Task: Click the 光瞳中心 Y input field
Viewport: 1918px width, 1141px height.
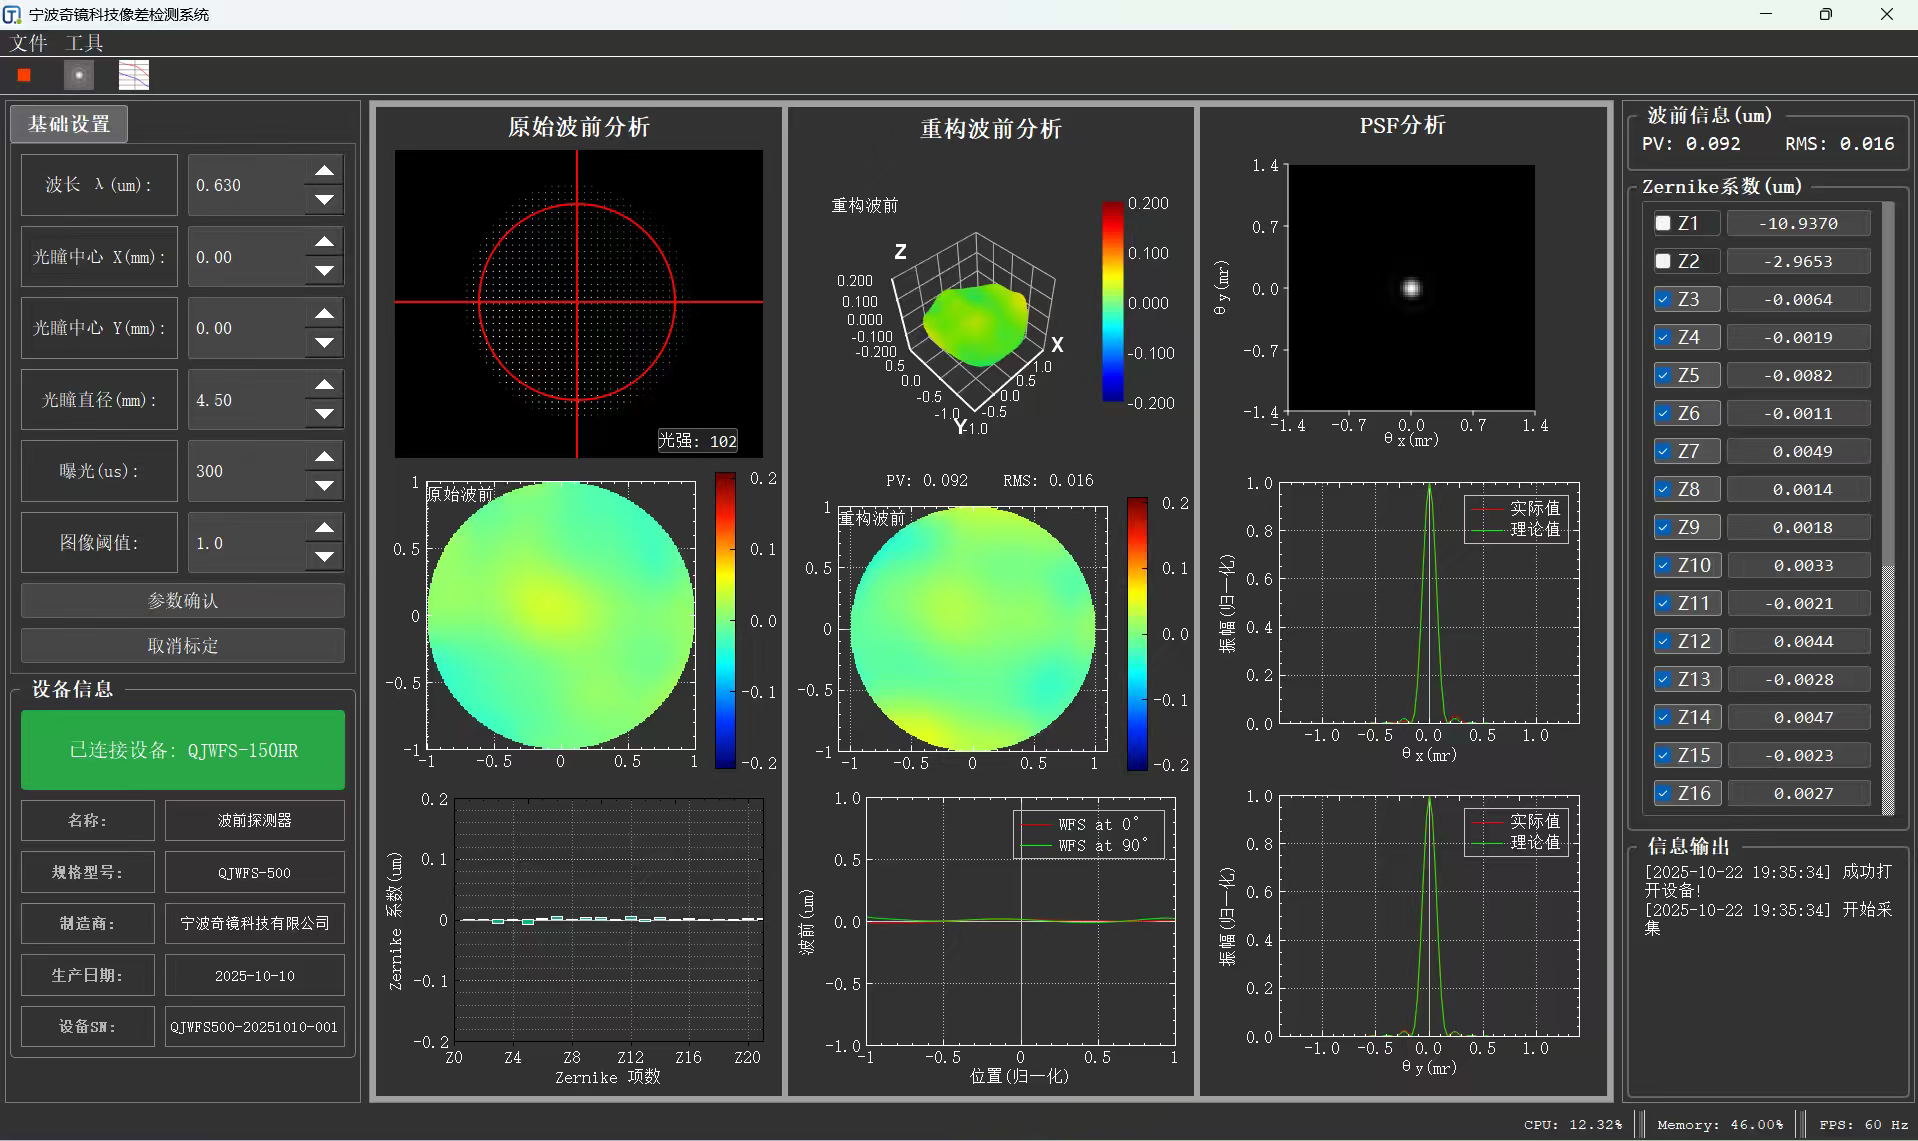Action: click(x=245, y=328)
